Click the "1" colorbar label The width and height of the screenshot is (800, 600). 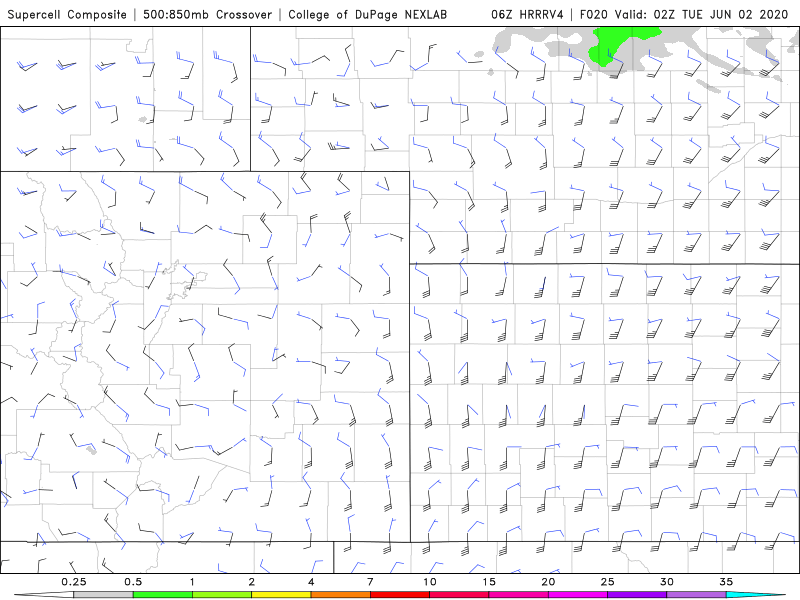[192, 582]
